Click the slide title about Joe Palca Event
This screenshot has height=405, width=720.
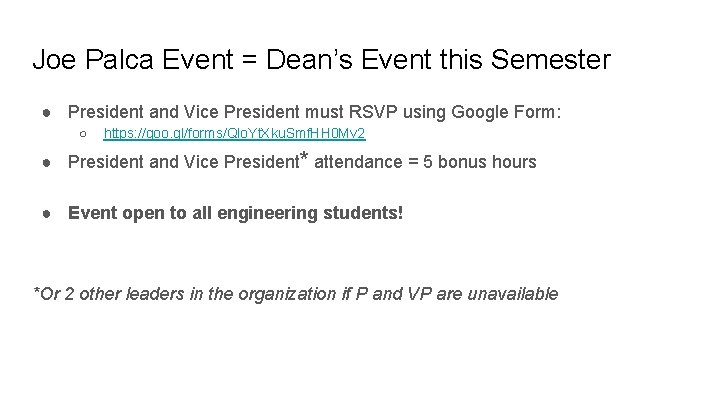pos(321,60)
